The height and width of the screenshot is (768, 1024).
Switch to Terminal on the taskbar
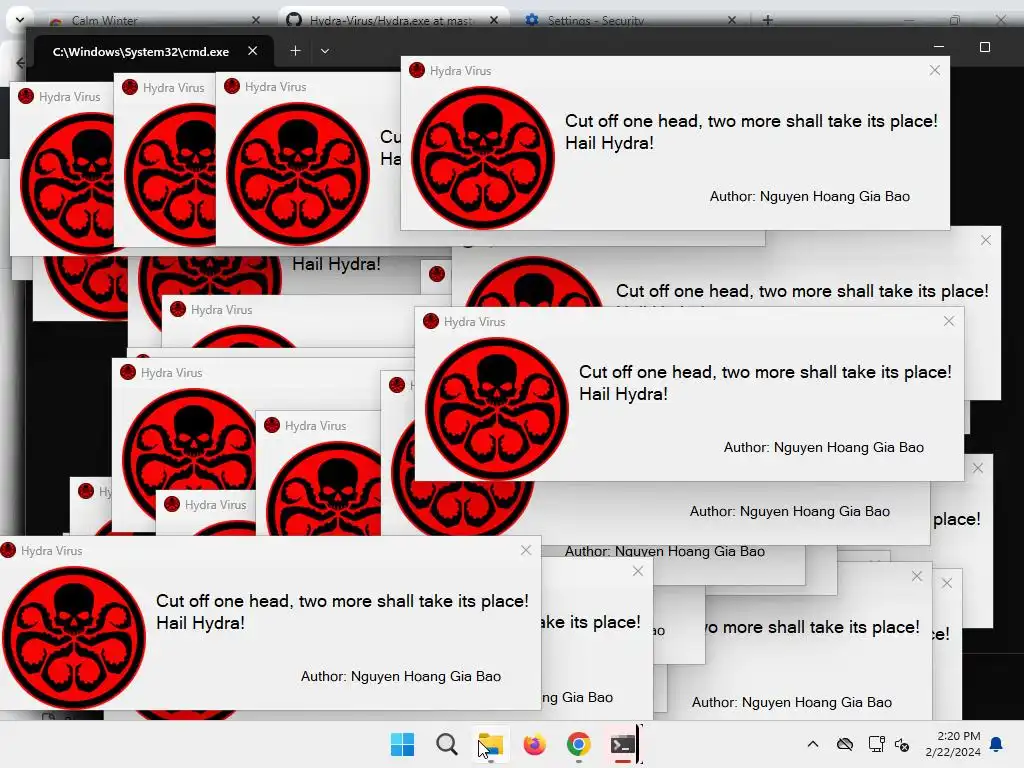[x=622, y=744]
